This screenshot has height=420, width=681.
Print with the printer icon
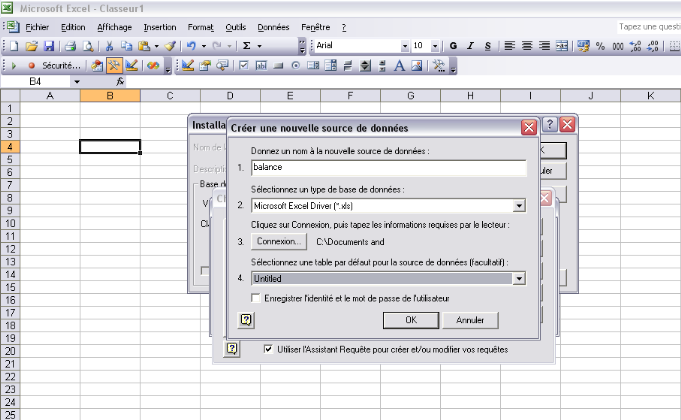click(x=70, y=46)
